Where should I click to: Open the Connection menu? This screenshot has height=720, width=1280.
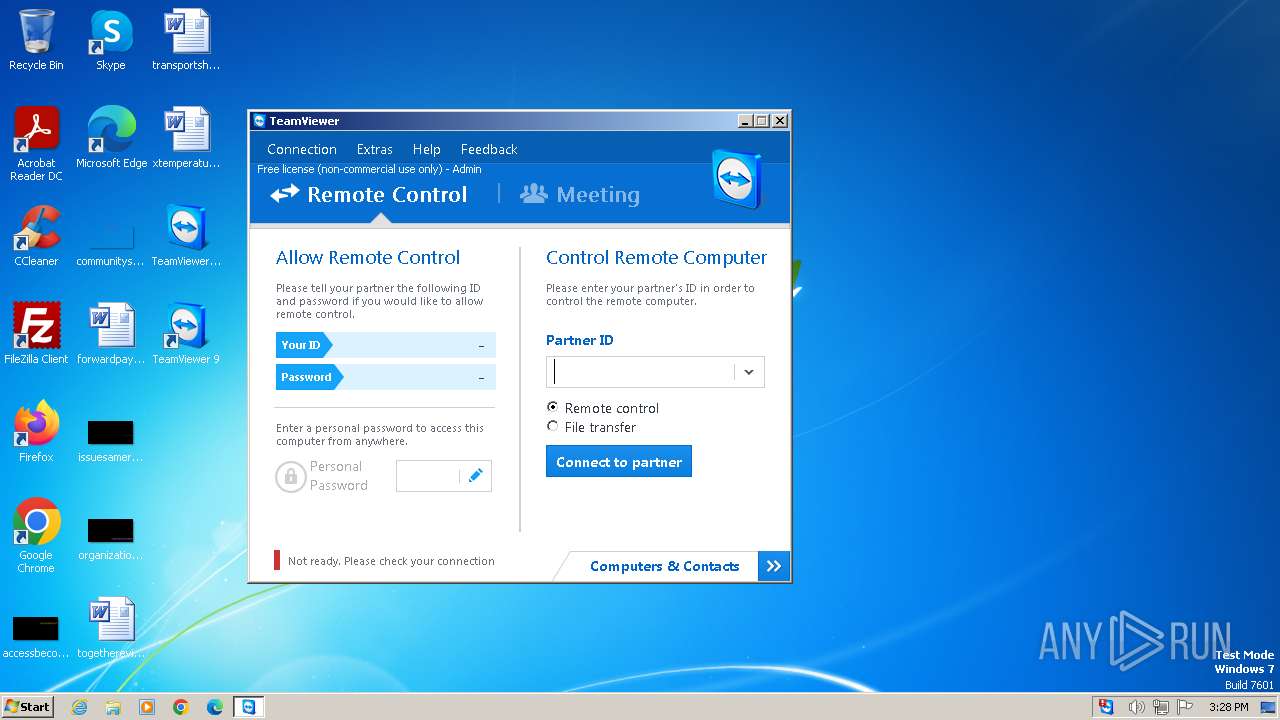tap(302, 149)
